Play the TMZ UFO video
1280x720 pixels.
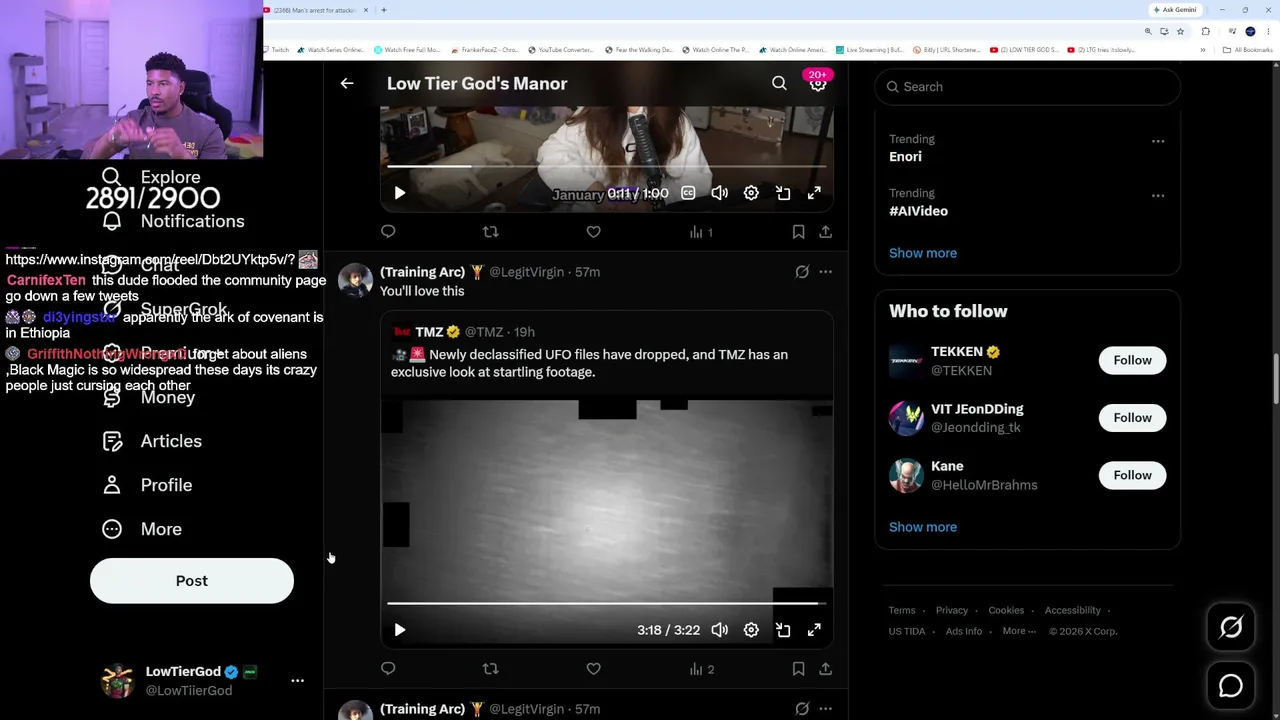pos(399,630)
